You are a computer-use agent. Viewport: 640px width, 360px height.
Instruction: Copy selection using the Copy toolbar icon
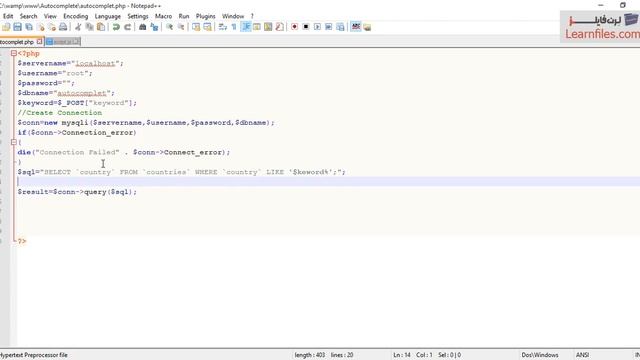pos(89,27)
